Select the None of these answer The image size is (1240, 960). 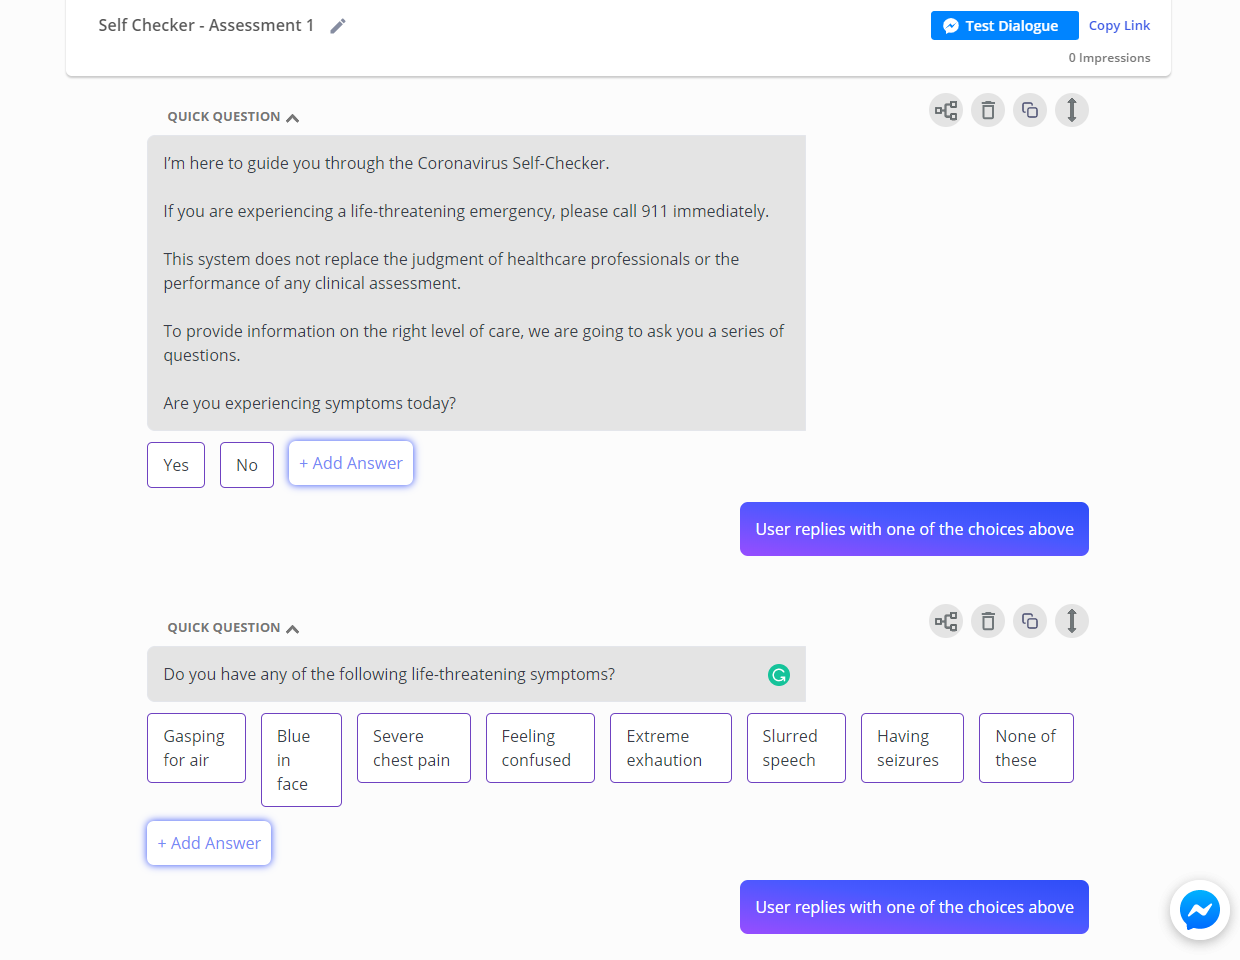tap(1026, 748)
